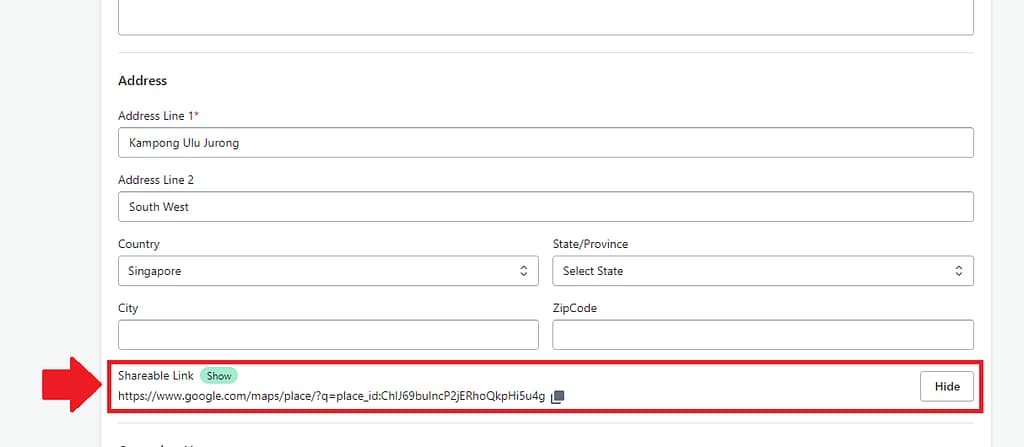
Task: Expand the Select State dropdown
Action: click(762, 271)
